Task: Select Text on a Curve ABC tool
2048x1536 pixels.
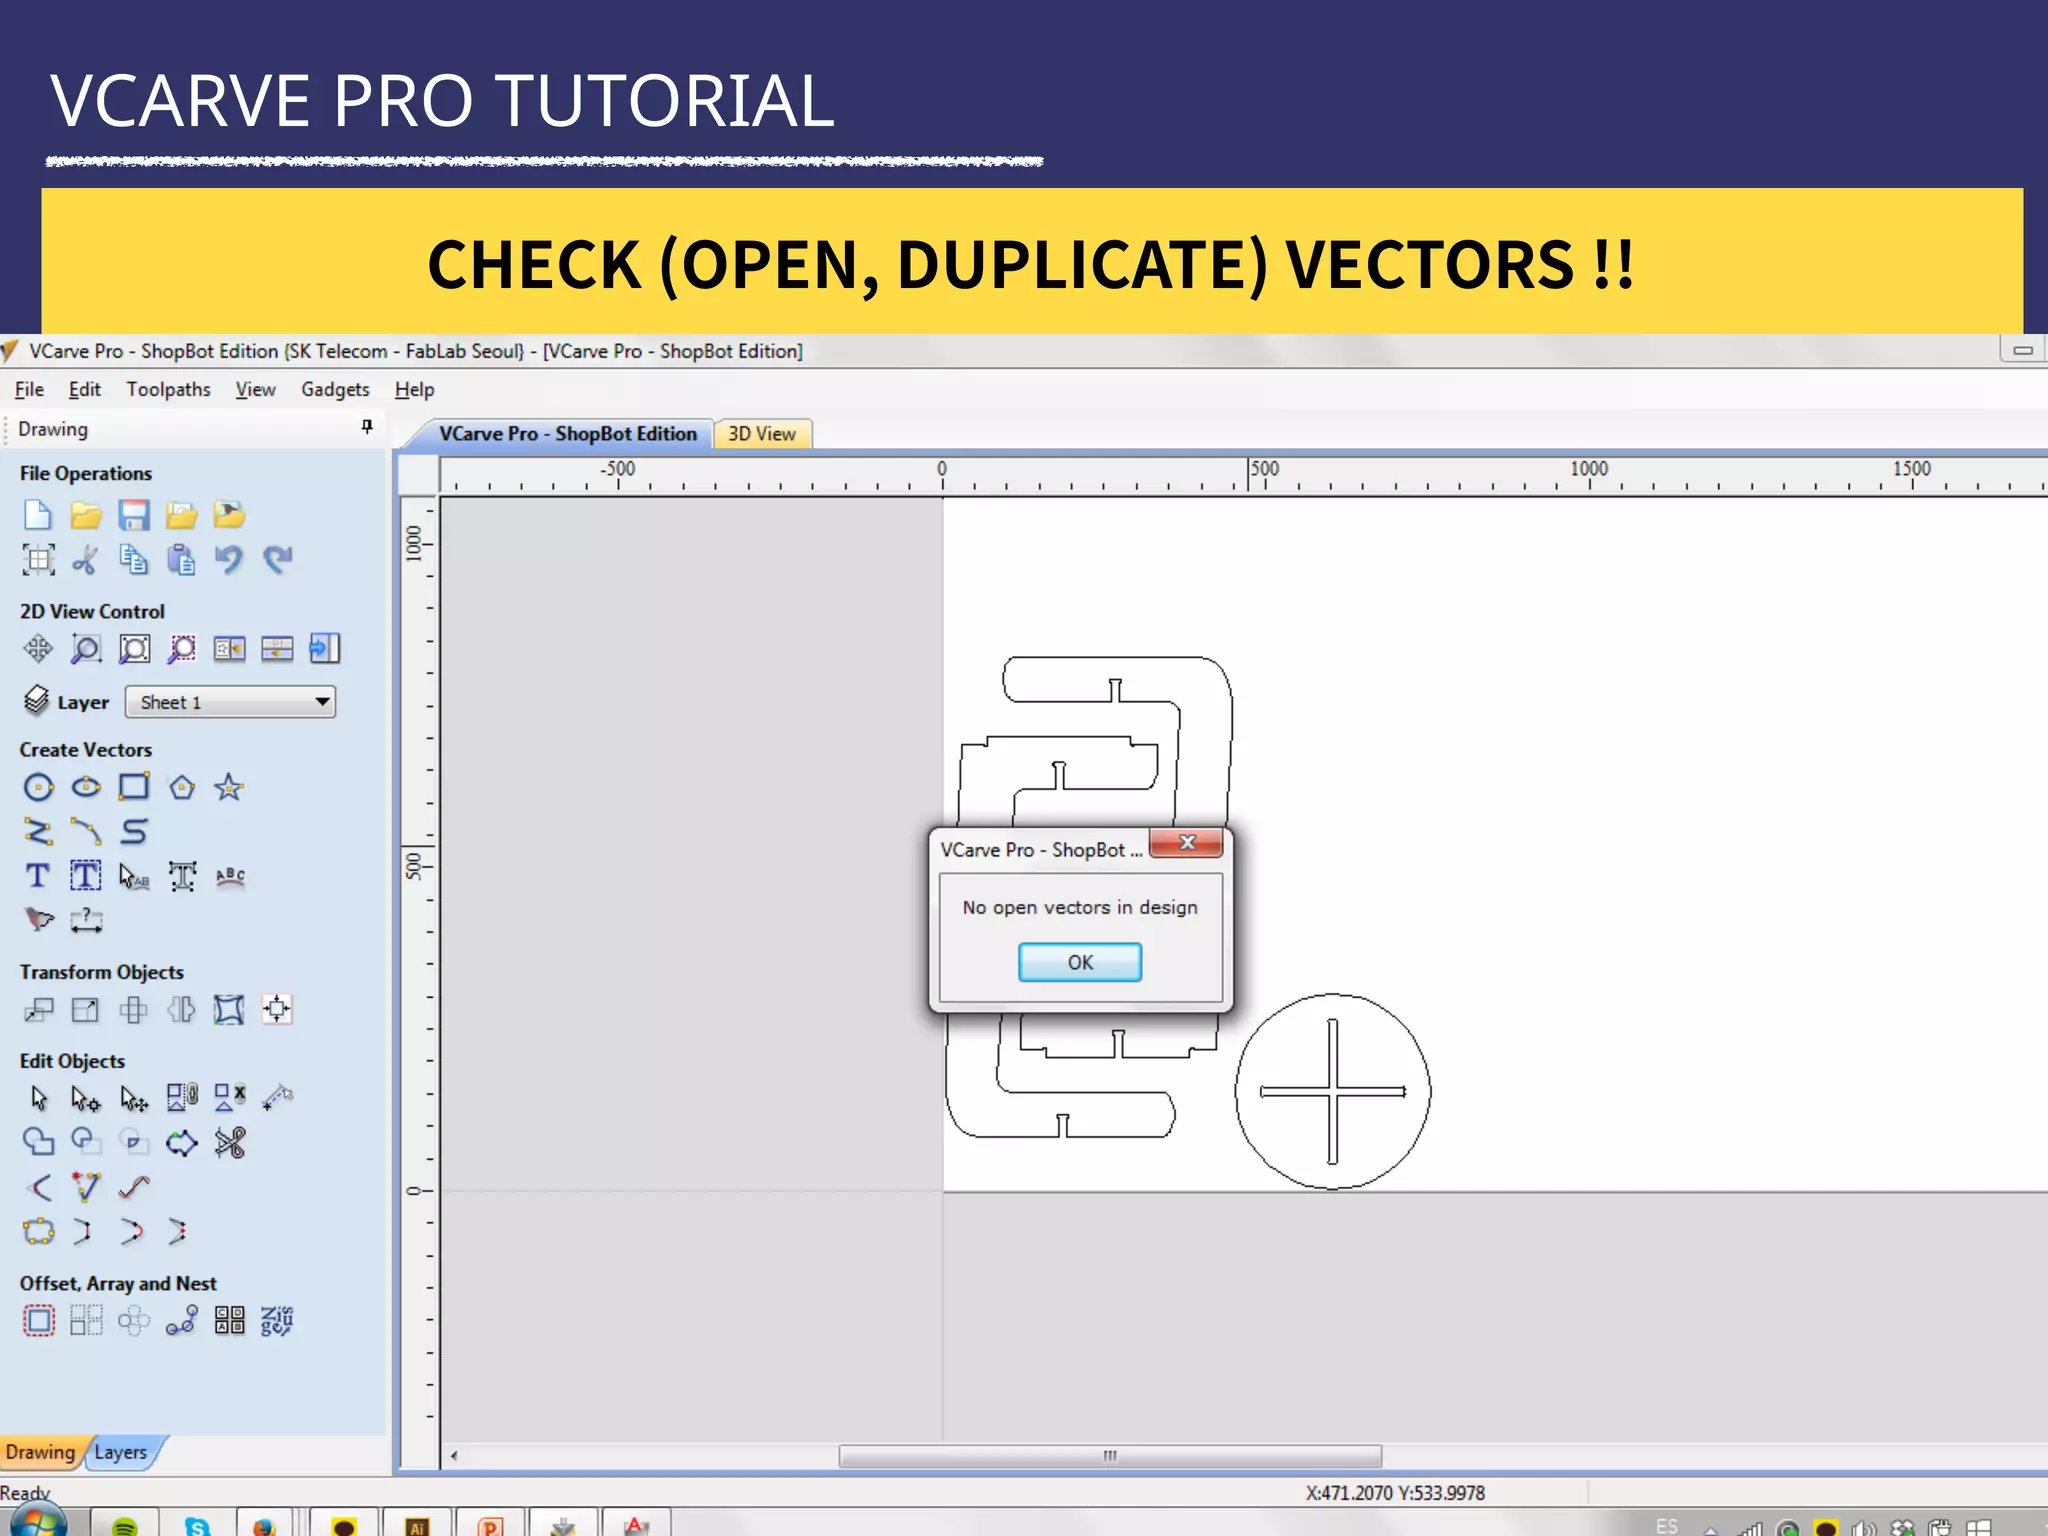Action: [230, 876]
